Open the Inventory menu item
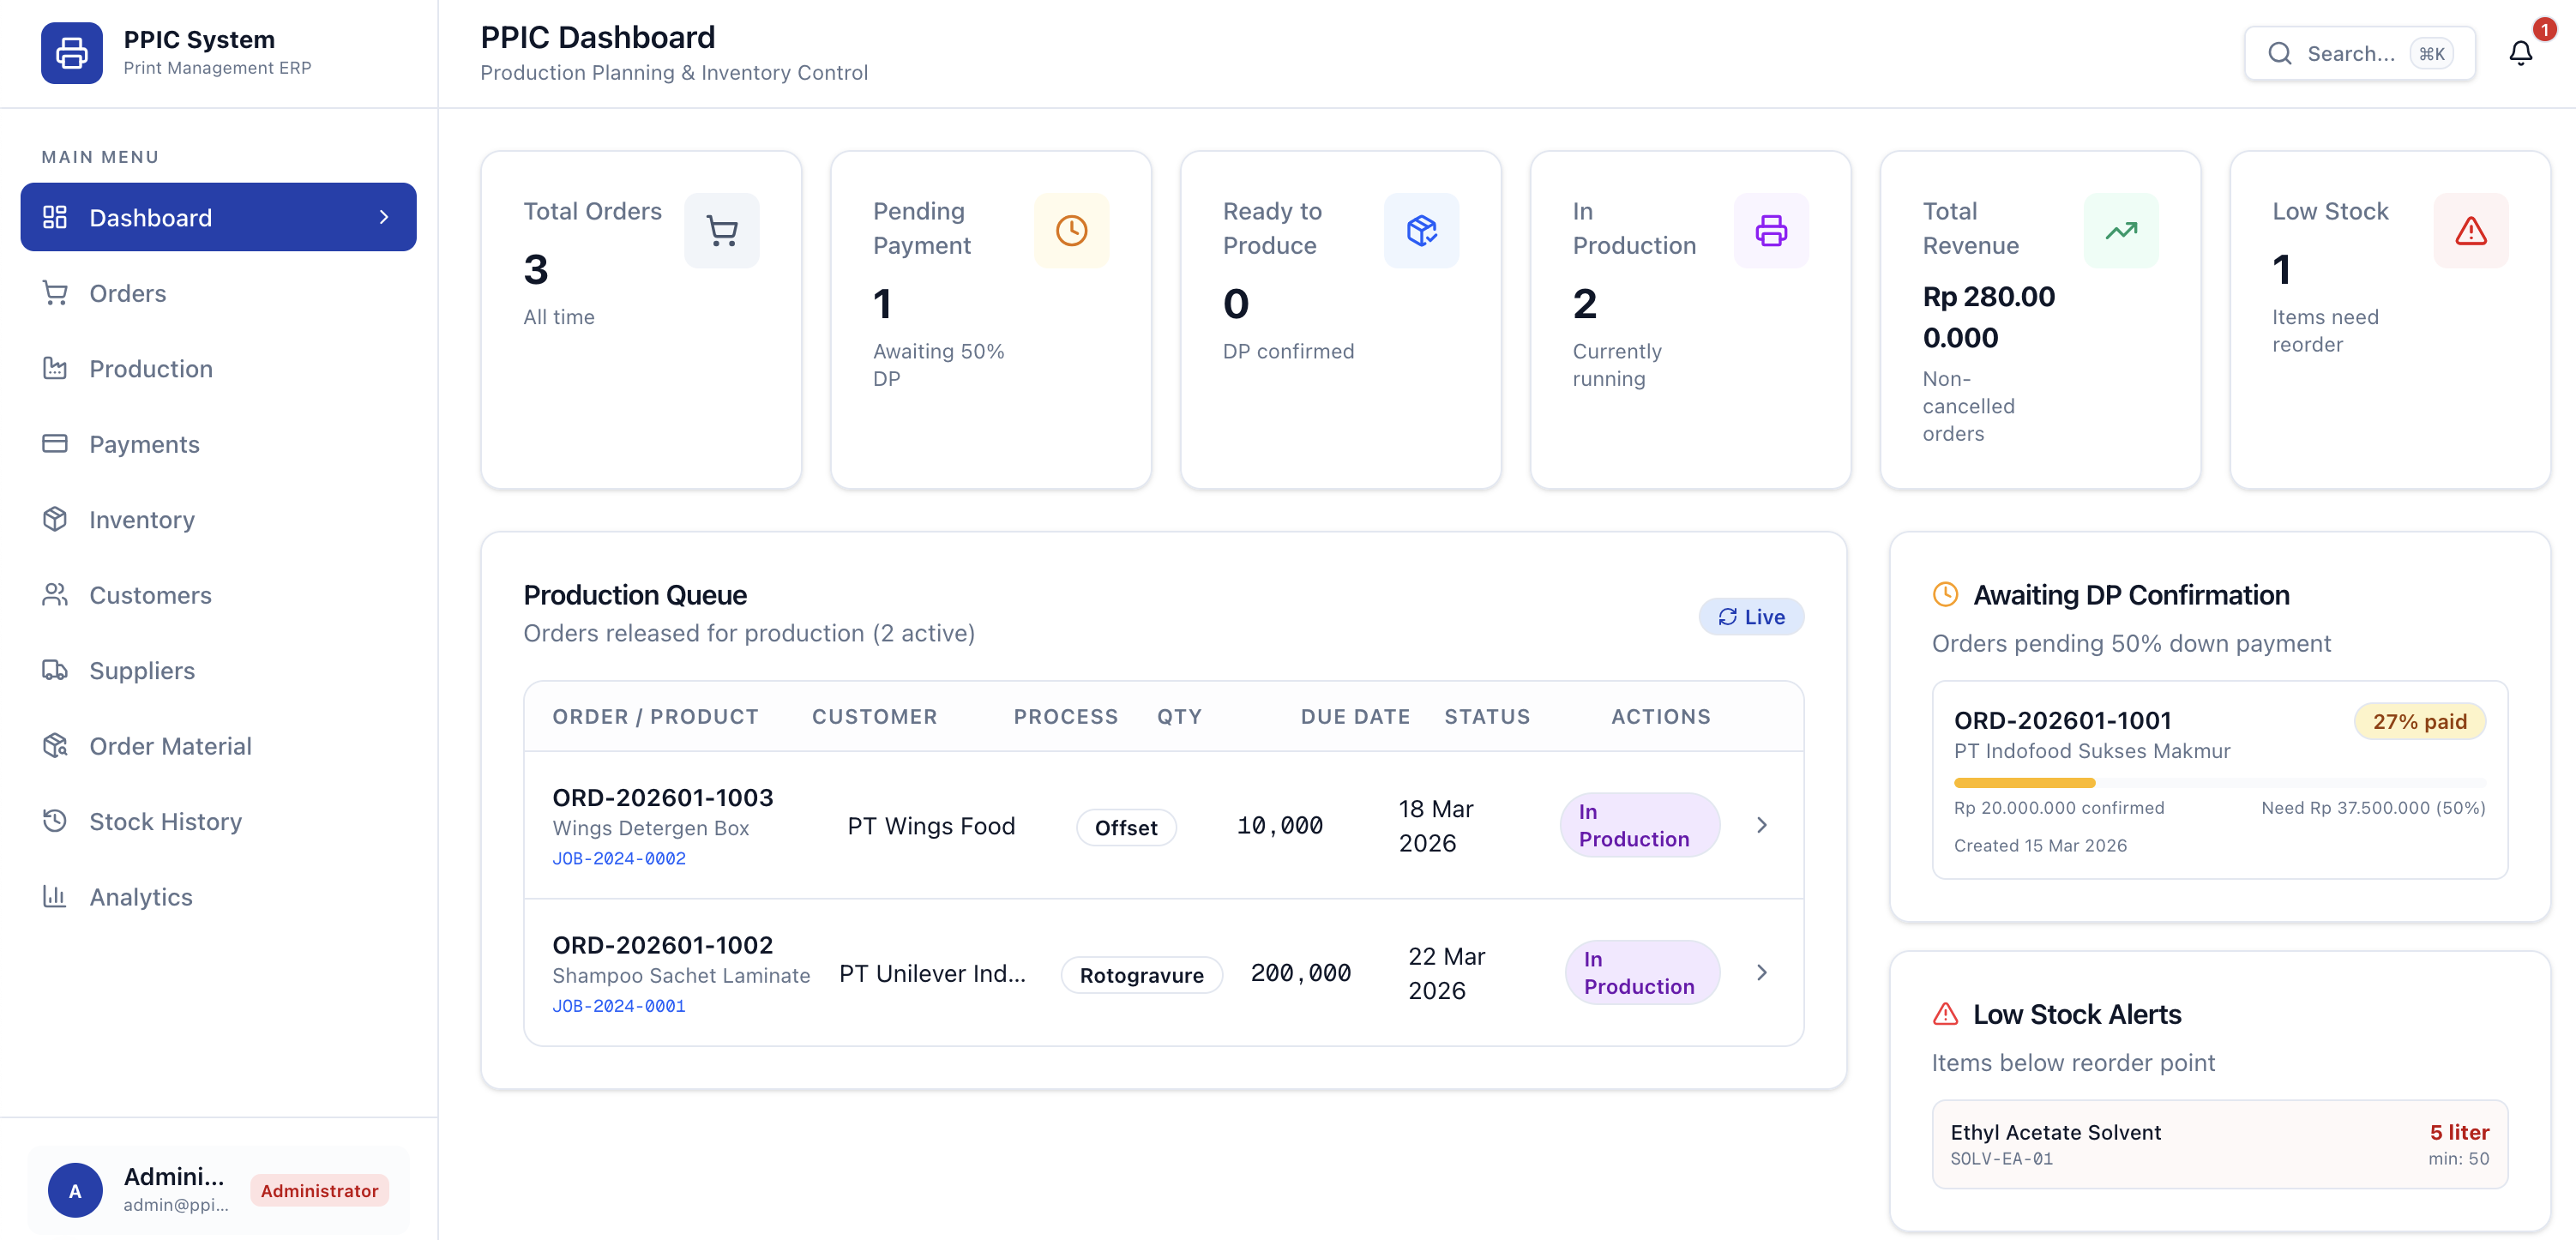The image size is (2576, 1240). pos(218,519)
